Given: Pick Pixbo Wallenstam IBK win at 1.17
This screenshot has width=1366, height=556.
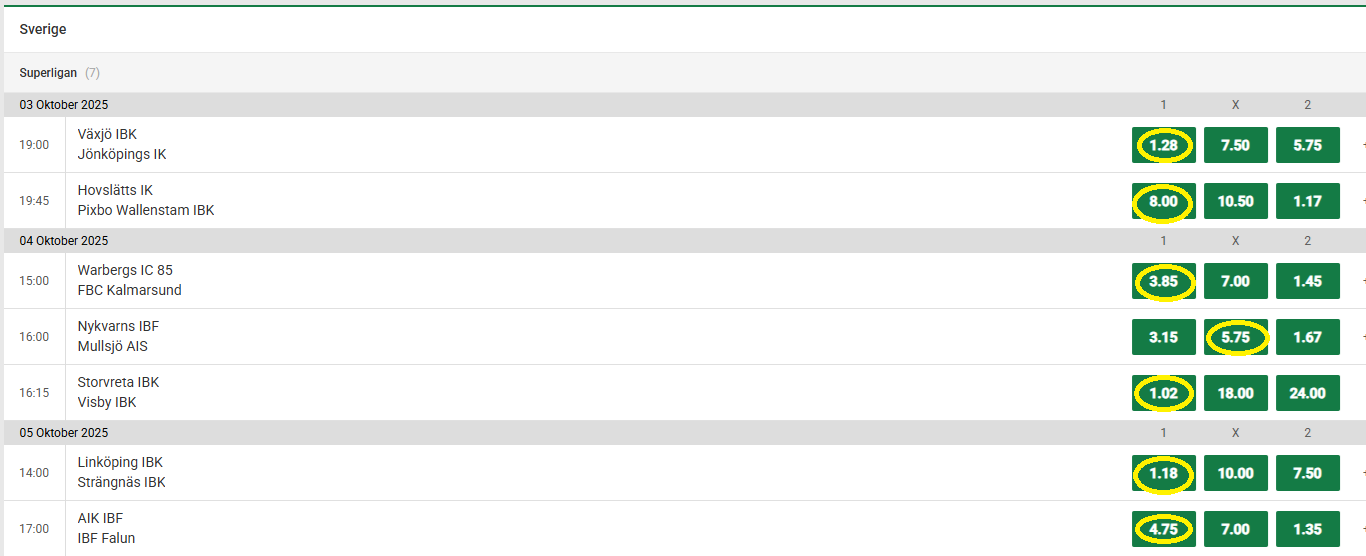Looking at the screenshot, I should tap(1307, 201).
